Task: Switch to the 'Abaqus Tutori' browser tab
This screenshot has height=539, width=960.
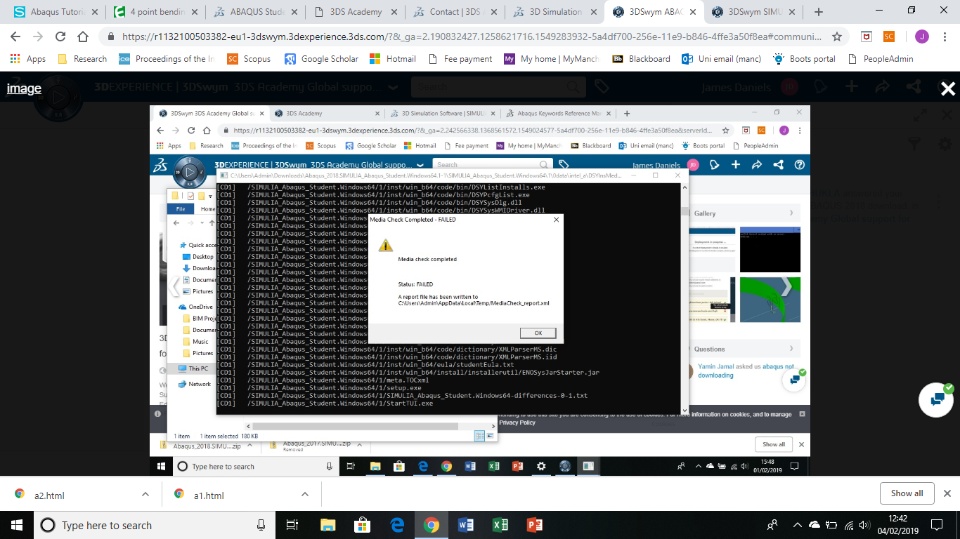Action: tap(56, 12)
